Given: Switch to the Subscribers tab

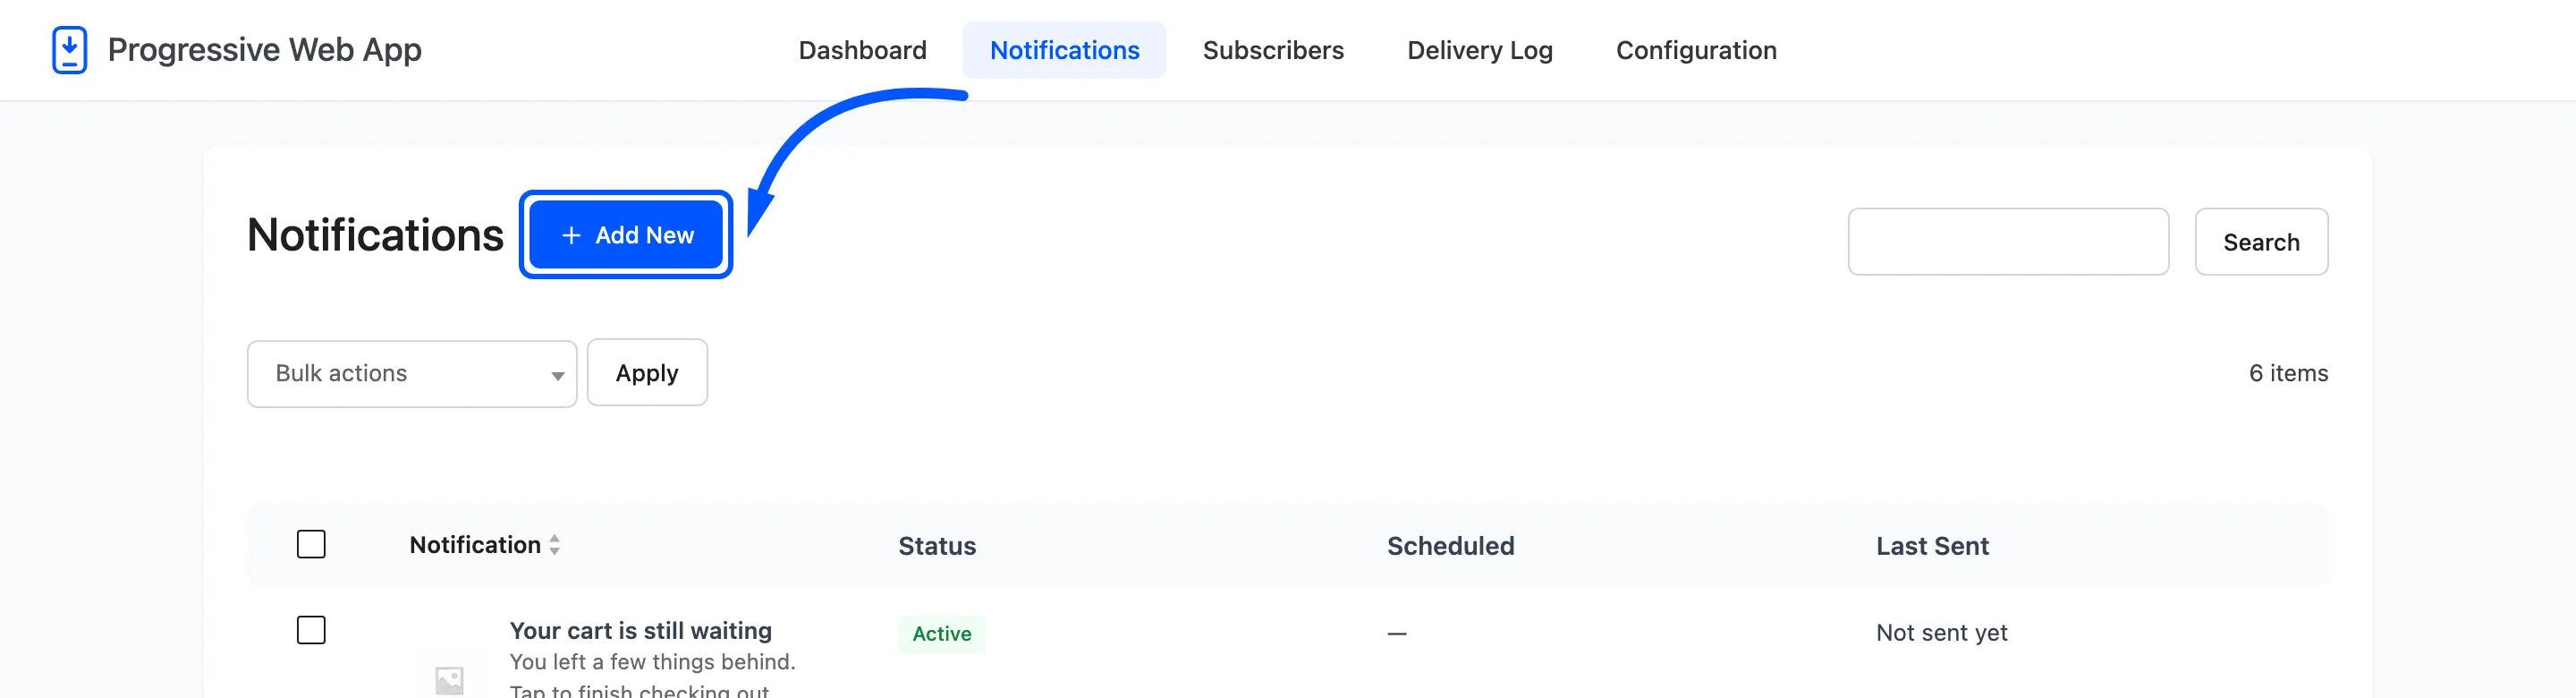Looking at the screenshot, I should coord(1273,50).
